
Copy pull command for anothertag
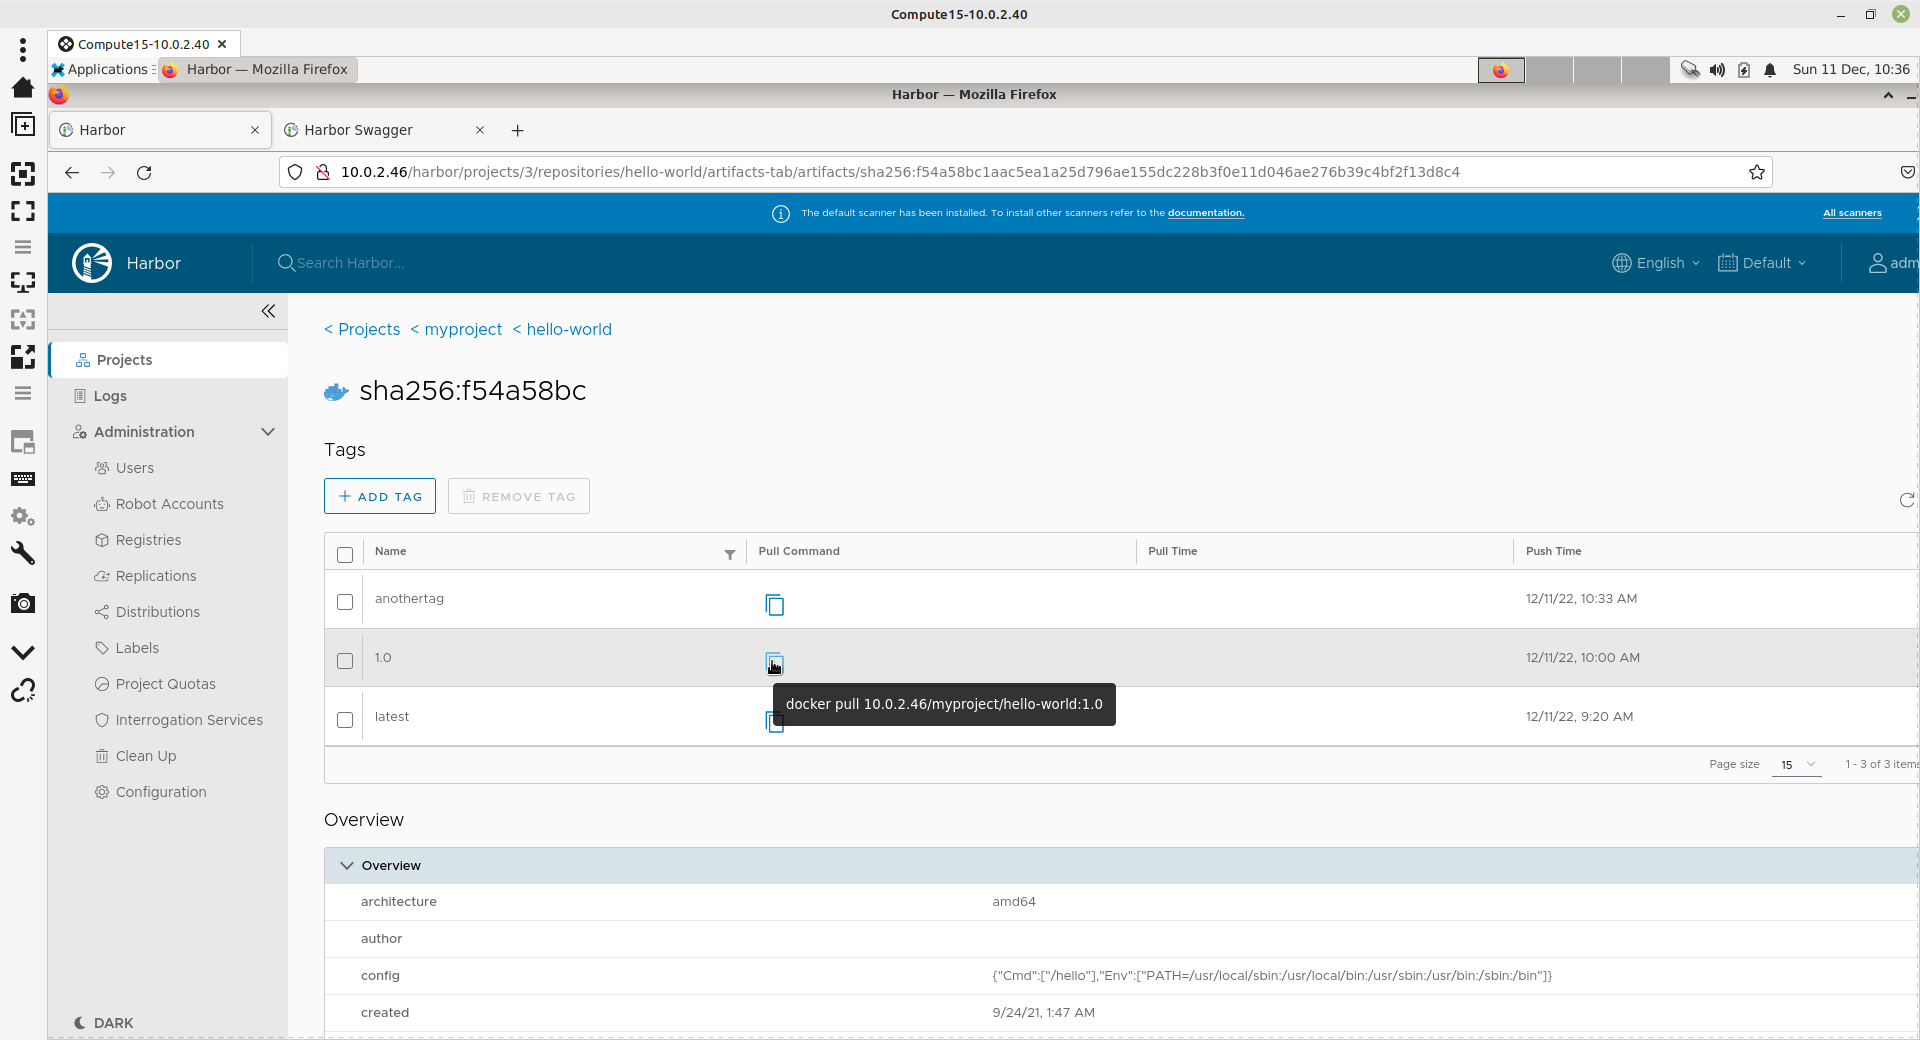click(774, 605)
